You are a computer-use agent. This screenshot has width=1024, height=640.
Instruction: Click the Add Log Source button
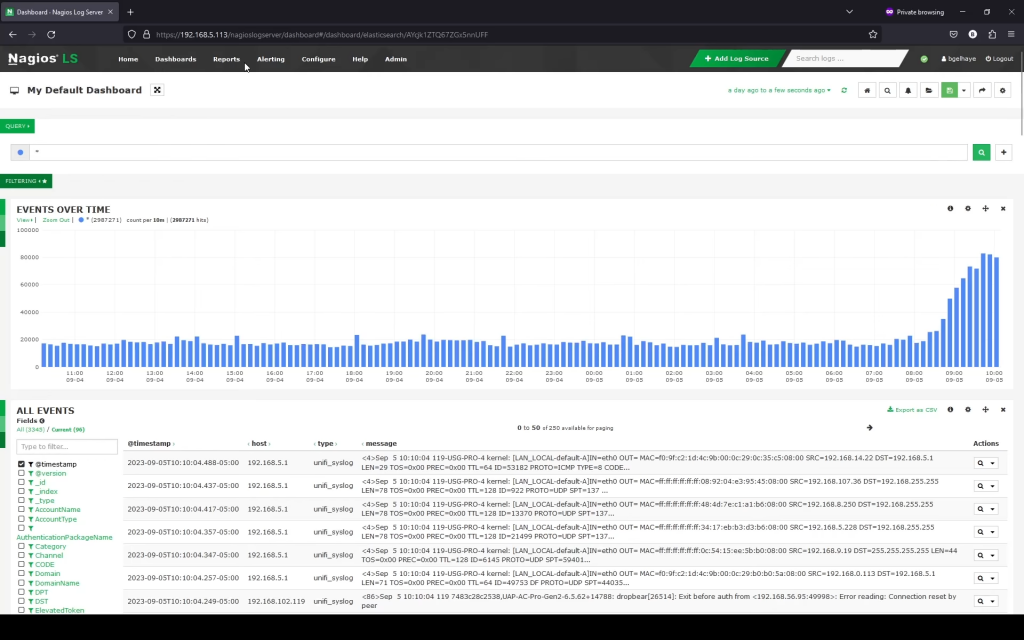tap(737, 59)
